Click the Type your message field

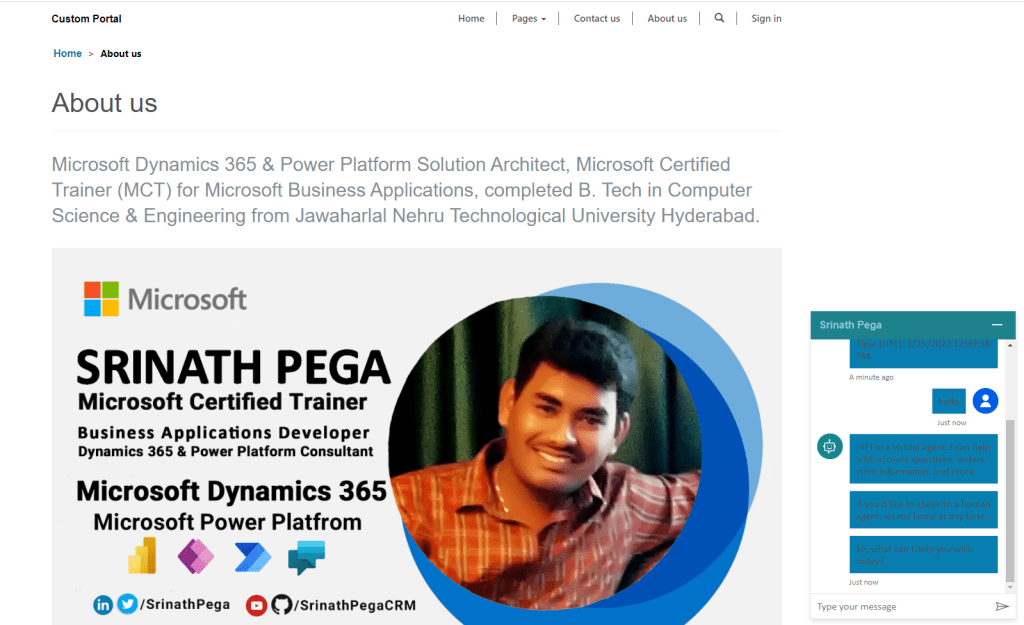pos(900,607)
